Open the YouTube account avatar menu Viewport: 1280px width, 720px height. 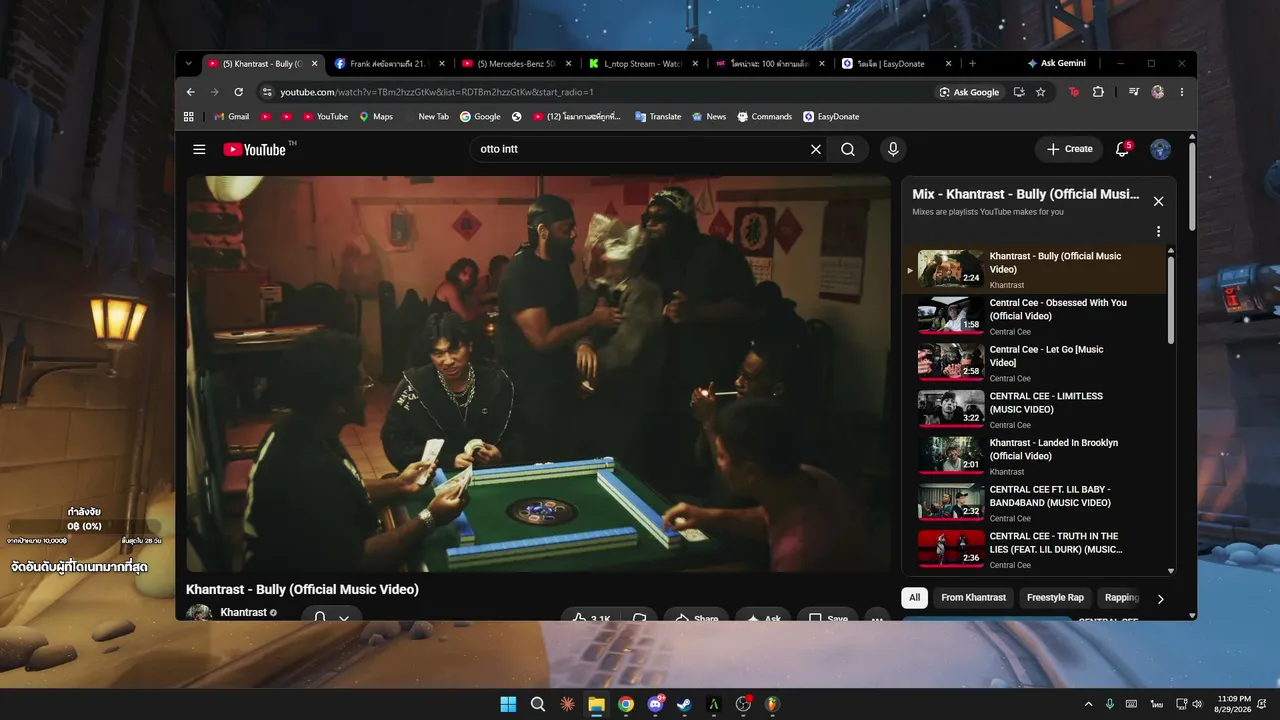coord(1160,149)
